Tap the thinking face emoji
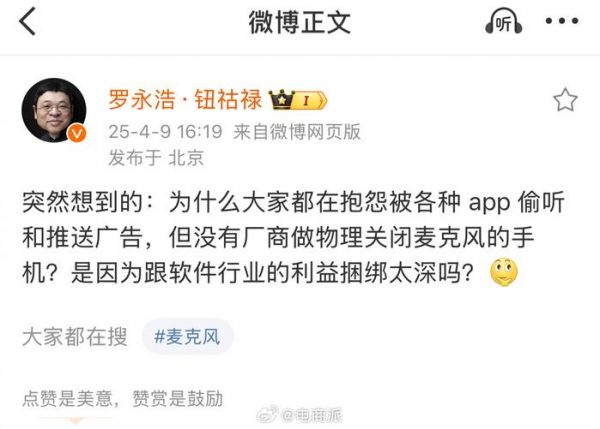 (x=504, y=272)
